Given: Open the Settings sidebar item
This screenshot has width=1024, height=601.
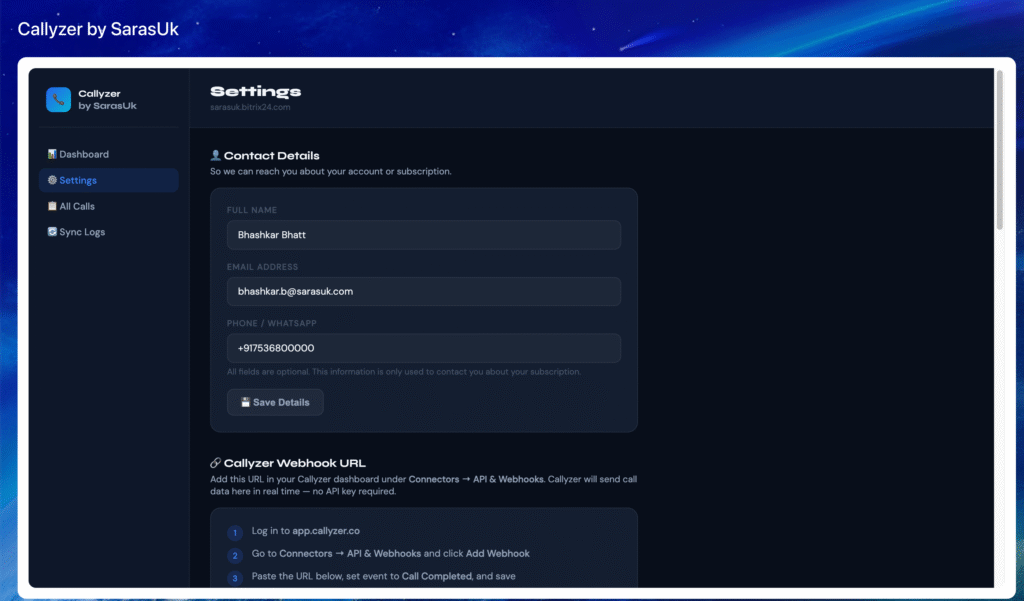Looking at the screenshot, I should click(x=108, y=180).
